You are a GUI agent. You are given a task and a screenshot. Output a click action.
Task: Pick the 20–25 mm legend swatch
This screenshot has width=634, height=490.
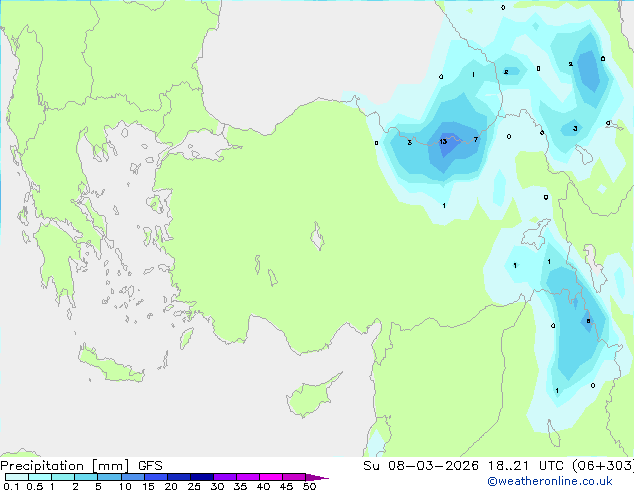179,477
